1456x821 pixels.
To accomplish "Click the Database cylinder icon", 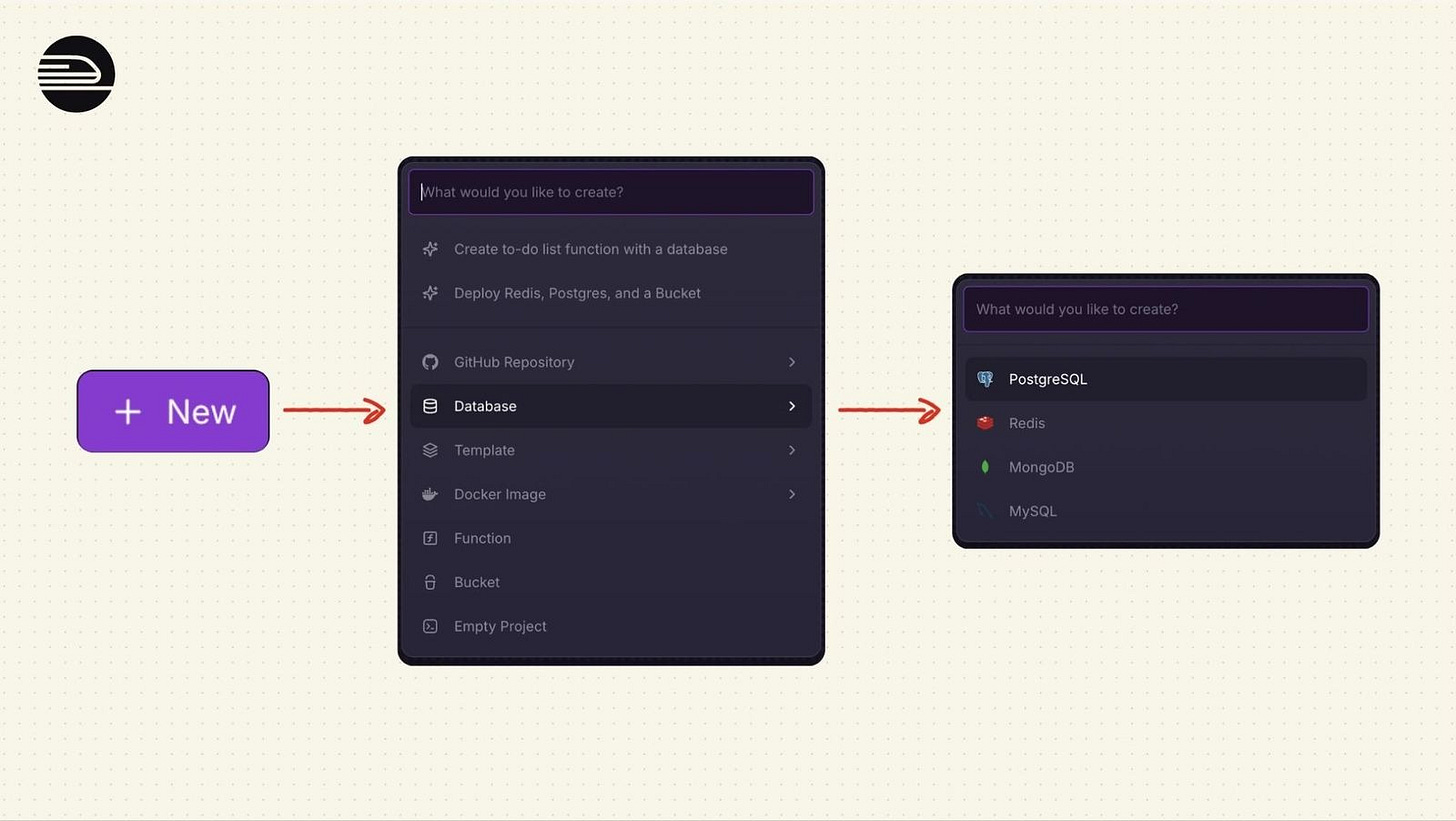I will pyautogui.click(x=430, y=406).
